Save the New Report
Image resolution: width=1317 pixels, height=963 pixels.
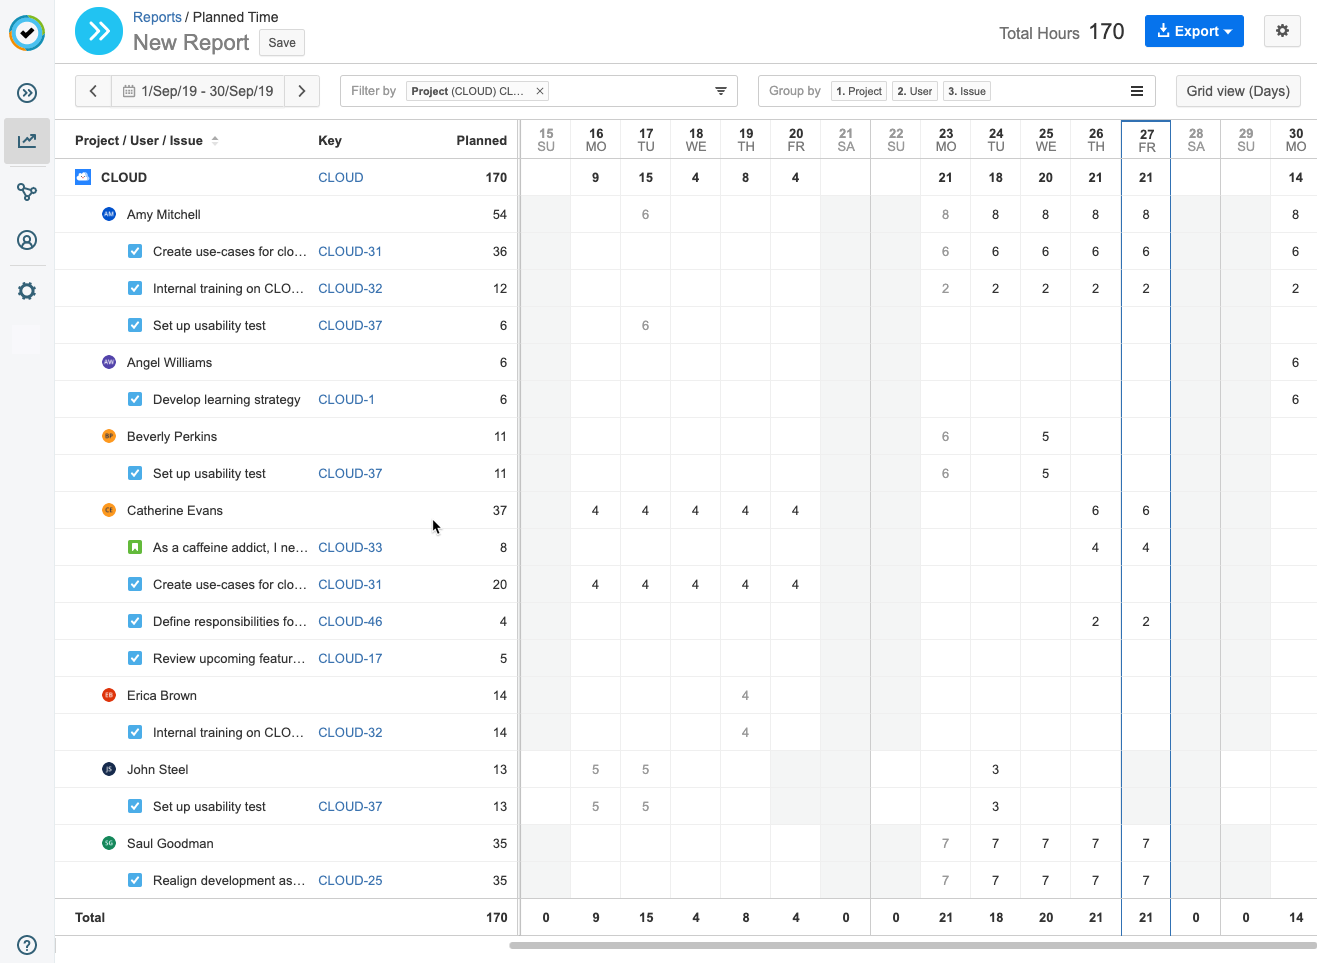click(x=282, y=43)
